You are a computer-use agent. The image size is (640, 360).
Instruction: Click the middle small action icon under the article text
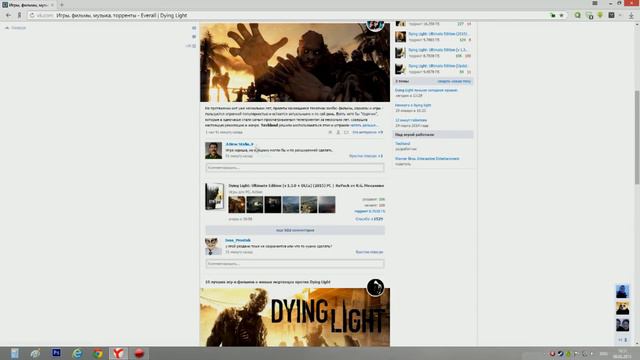[x=338, y=132]
